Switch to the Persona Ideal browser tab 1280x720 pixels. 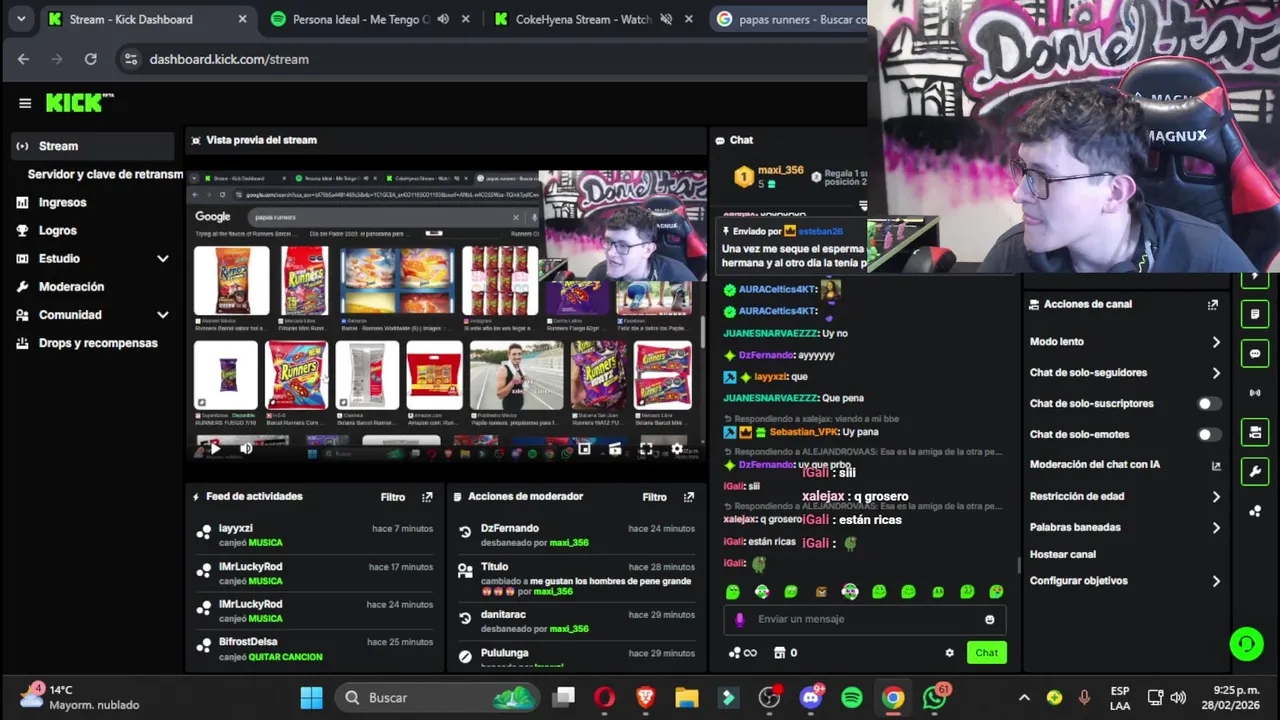point(369,19)
